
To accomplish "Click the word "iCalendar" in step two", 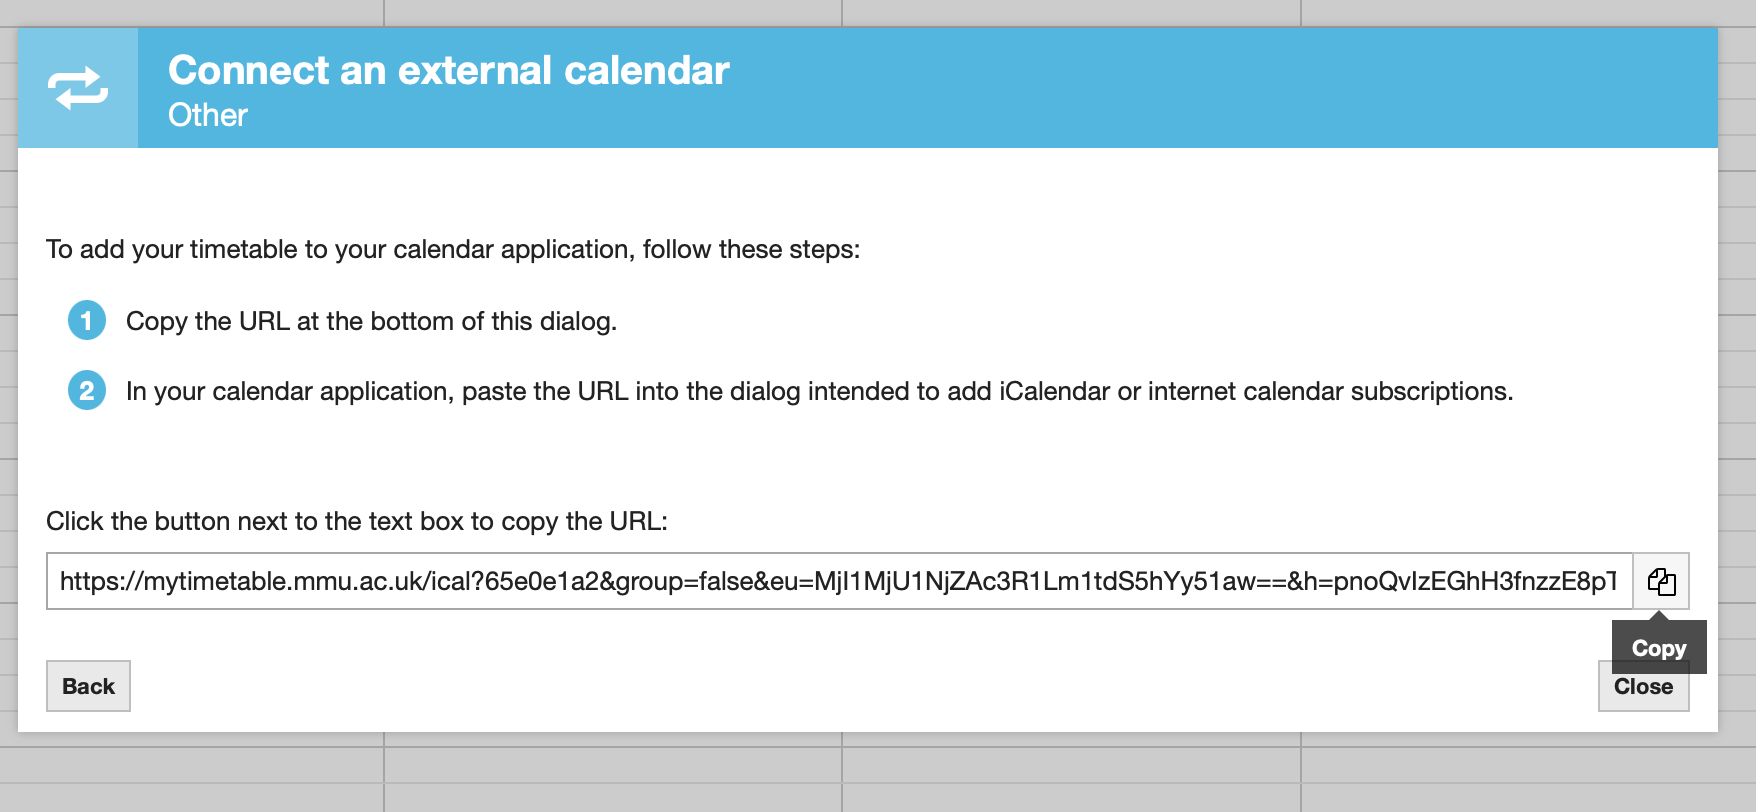I will click(1054, 391).
